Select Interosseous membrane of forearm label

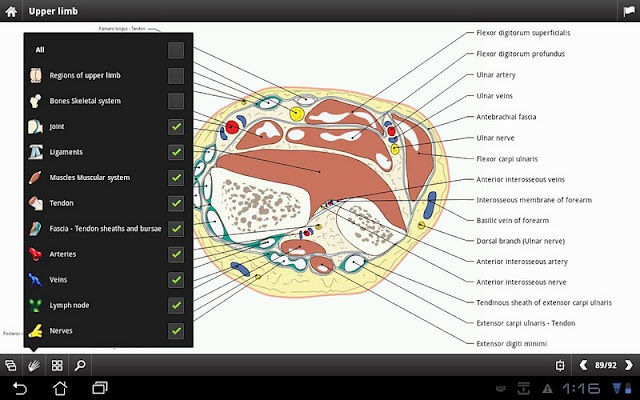click(534, 200)
